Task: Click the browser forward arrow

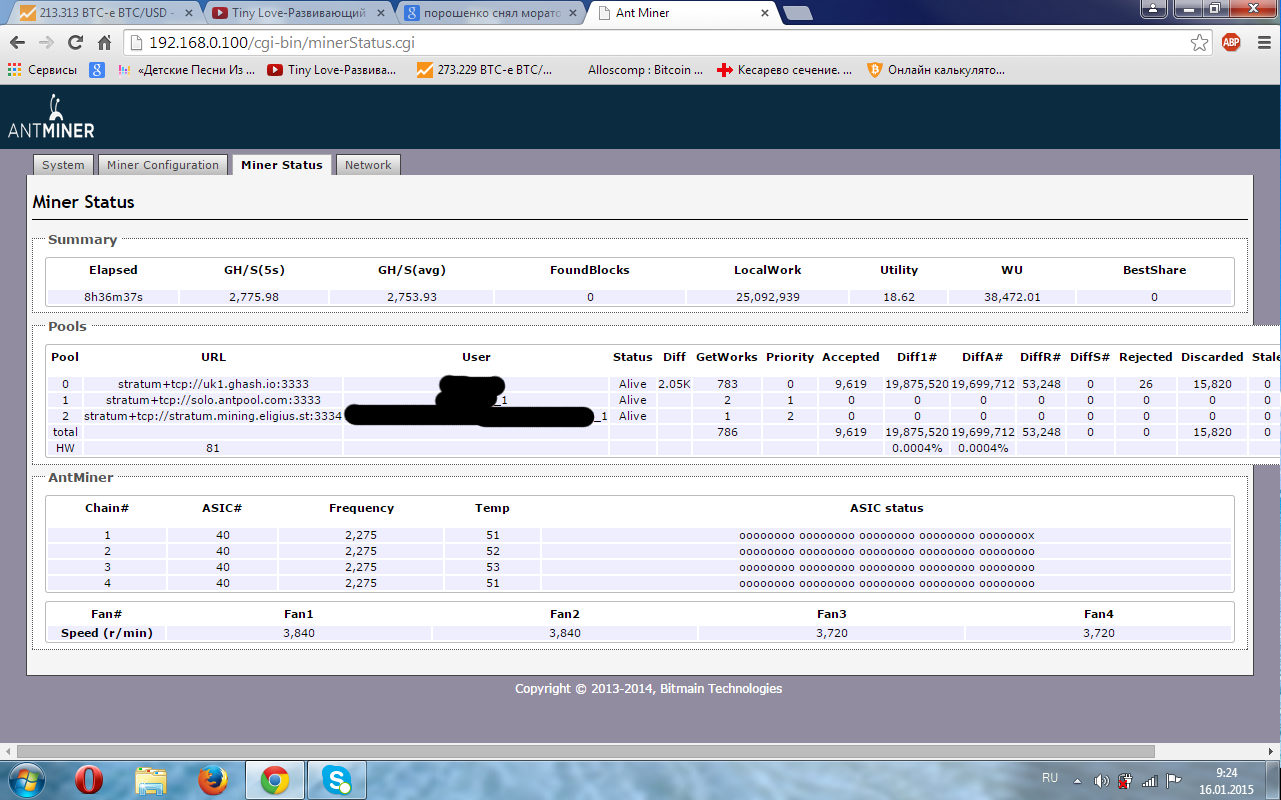Action: click(46, 43)
